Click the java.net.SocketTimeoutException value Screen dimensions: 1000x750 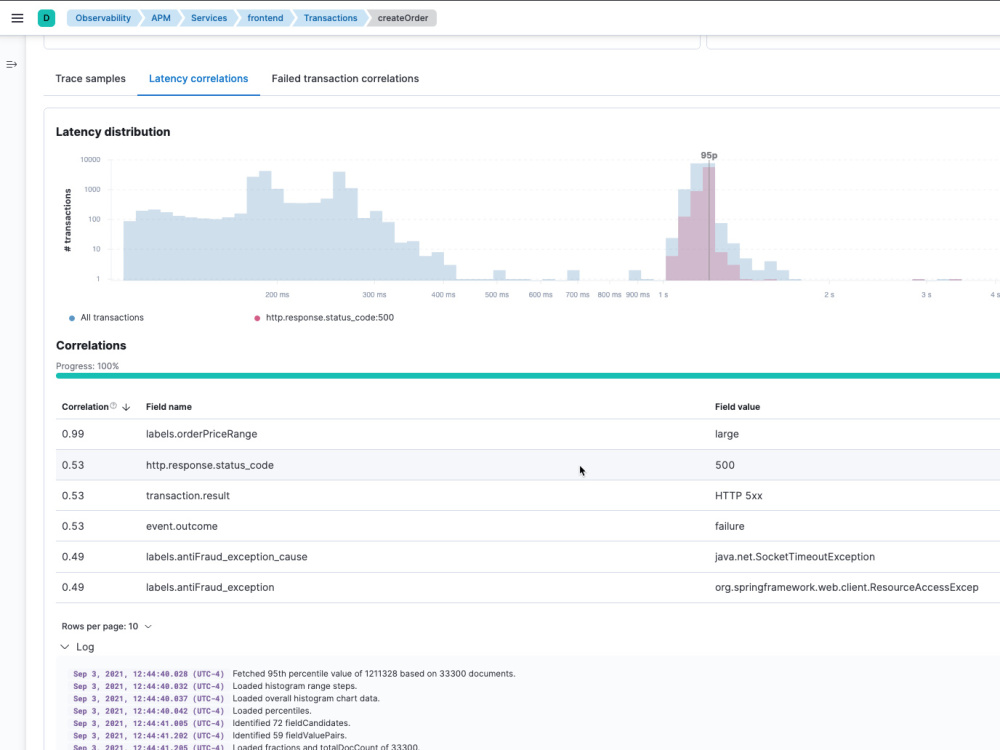click(x=795, y=557)
